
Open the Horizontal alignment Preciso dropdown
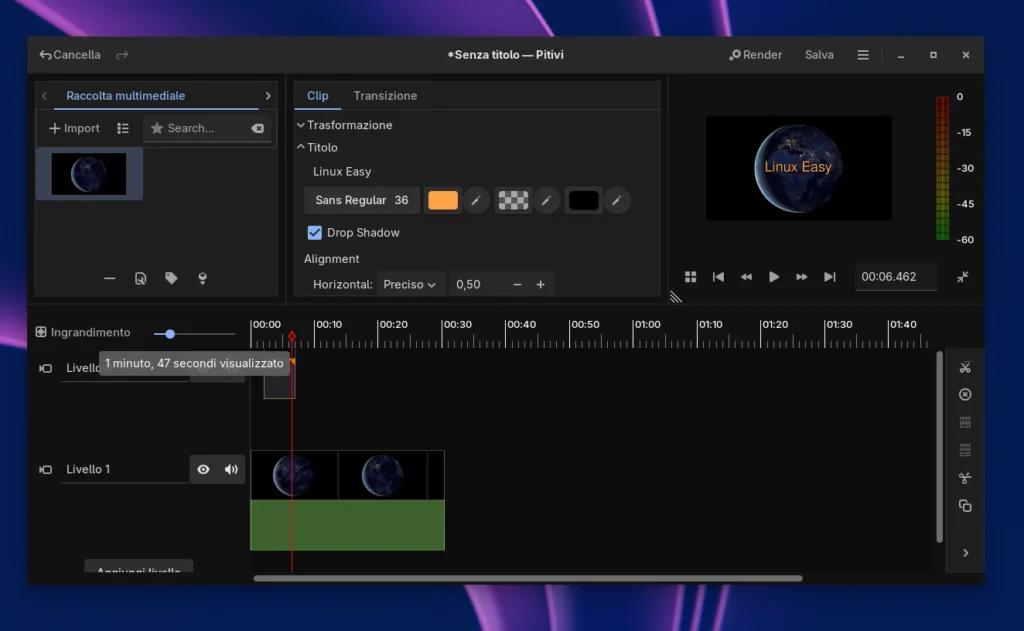pyautogui.click(x=410, y=285)
